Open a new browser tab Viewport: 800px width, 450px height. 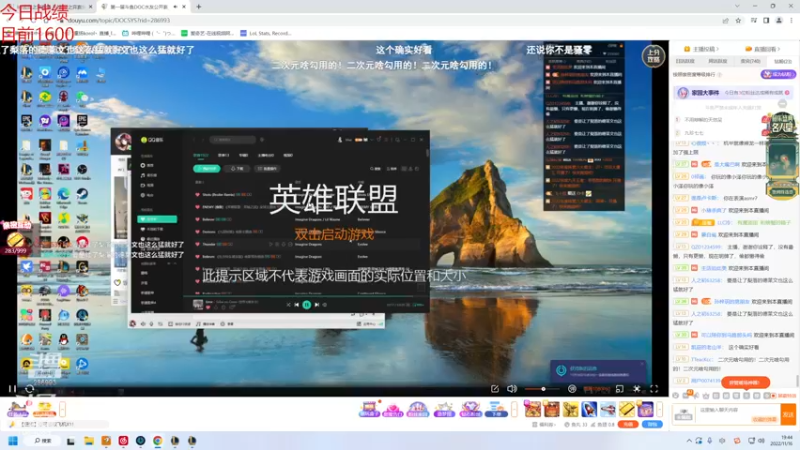pyautogui.click(x=198, y=7)
